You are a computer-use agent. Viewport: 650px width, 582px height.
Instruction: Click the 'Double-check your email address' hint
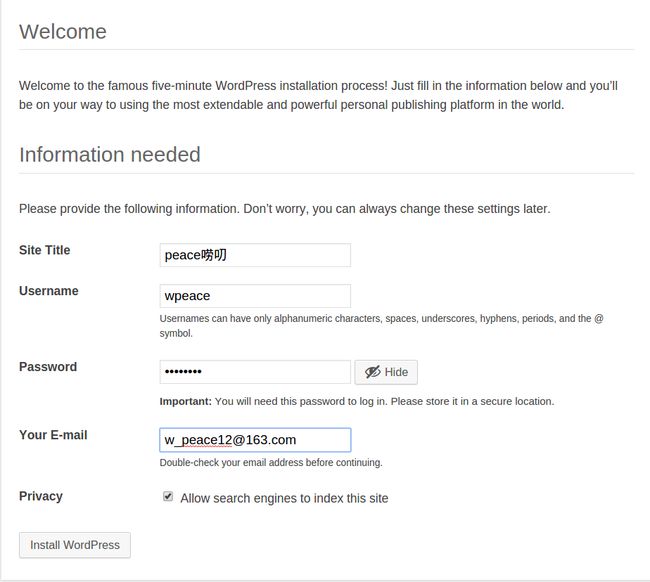click(271, 463)
